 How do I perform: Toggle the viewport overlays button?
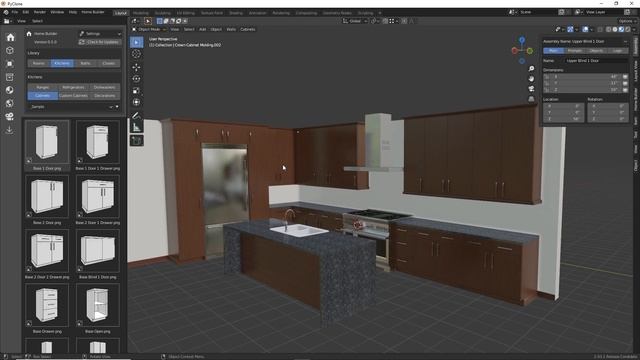tap(585, 29)
